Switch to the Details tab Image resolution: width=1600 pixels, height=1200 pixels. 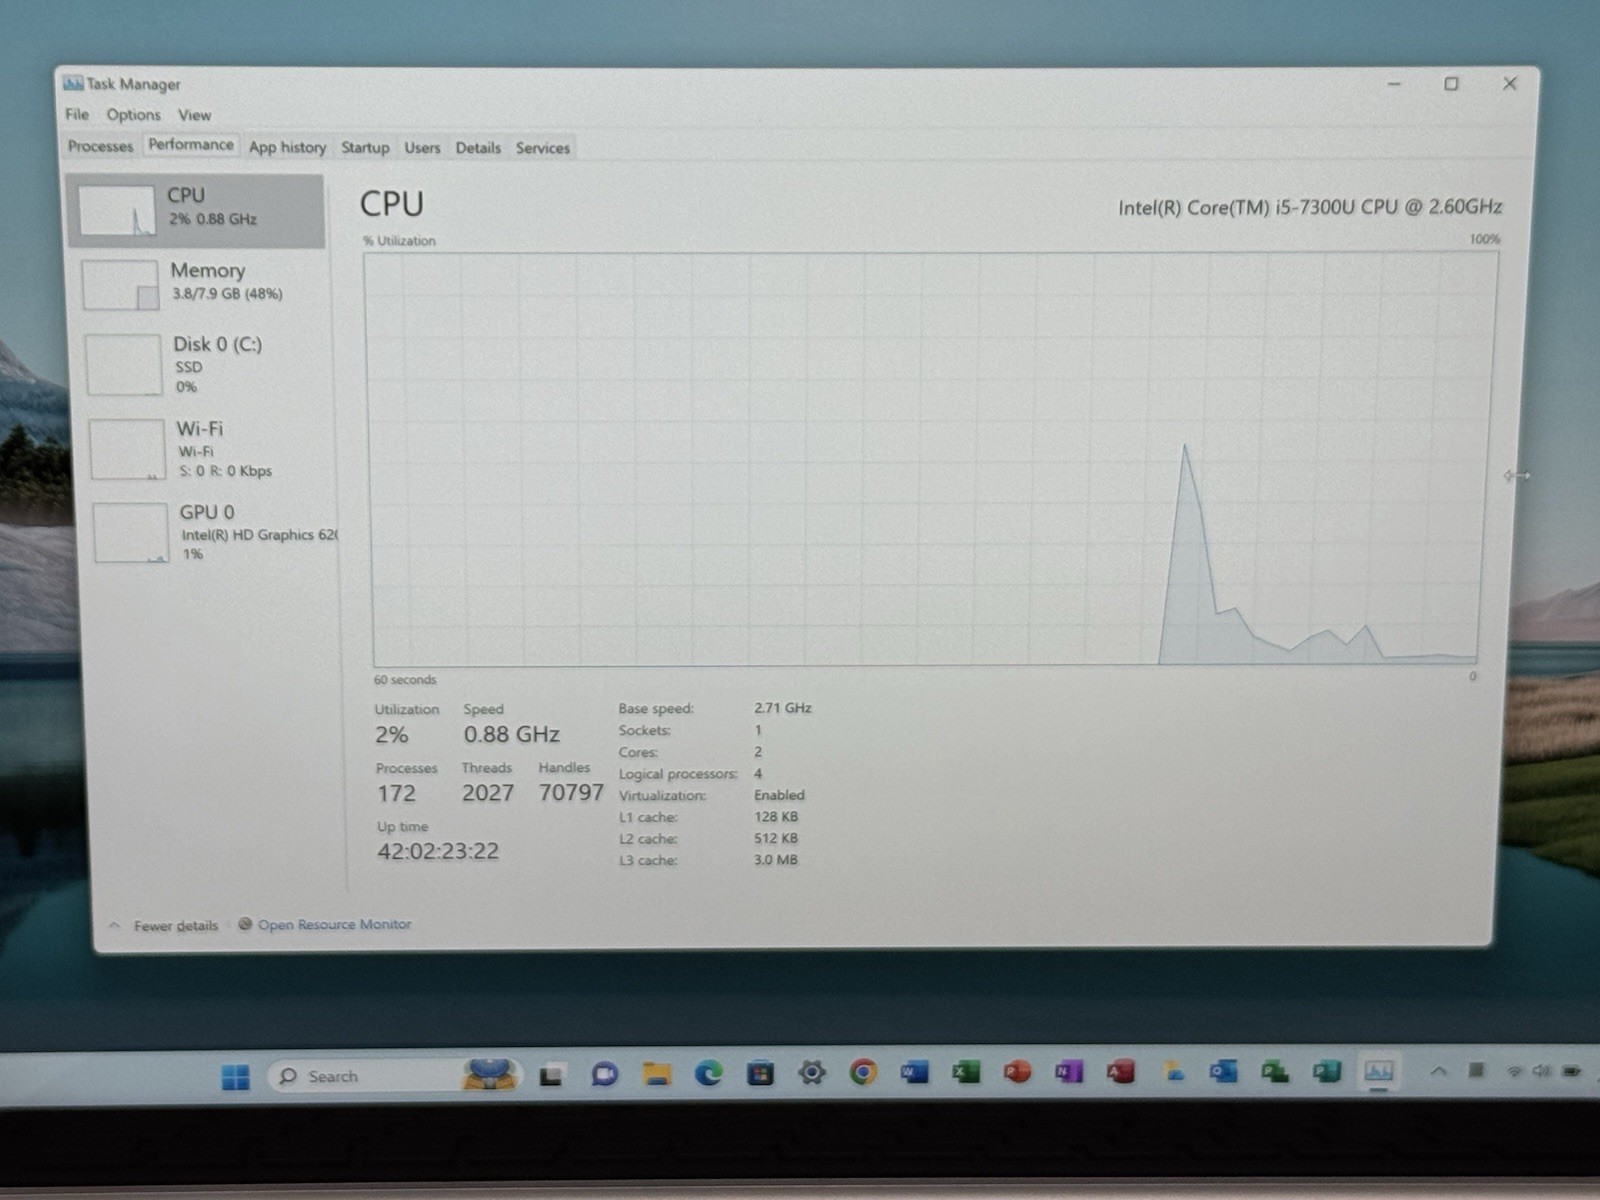478,147
